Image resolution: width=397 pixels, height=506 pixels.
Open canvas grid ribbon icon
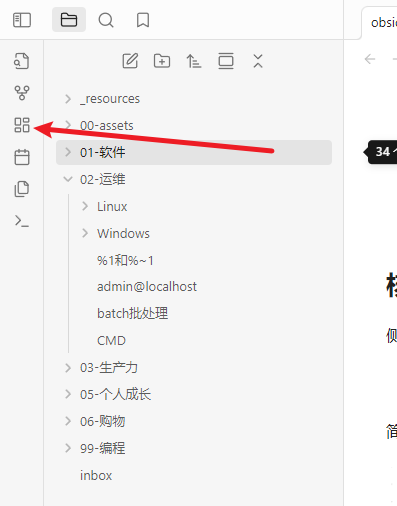coord(22,125)
